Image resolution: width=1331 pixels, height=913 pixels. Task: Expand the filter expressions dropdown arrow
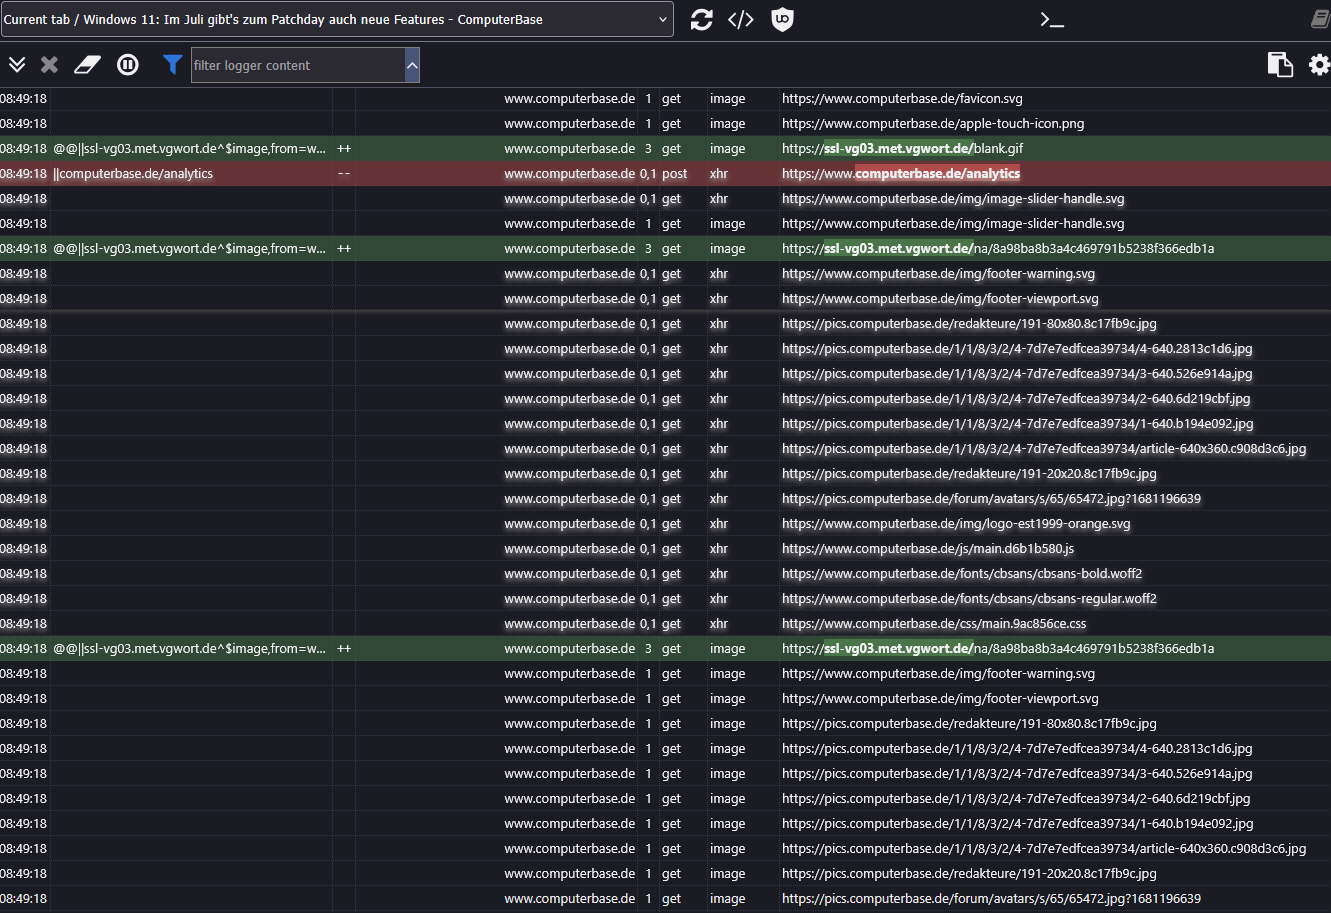412,65
